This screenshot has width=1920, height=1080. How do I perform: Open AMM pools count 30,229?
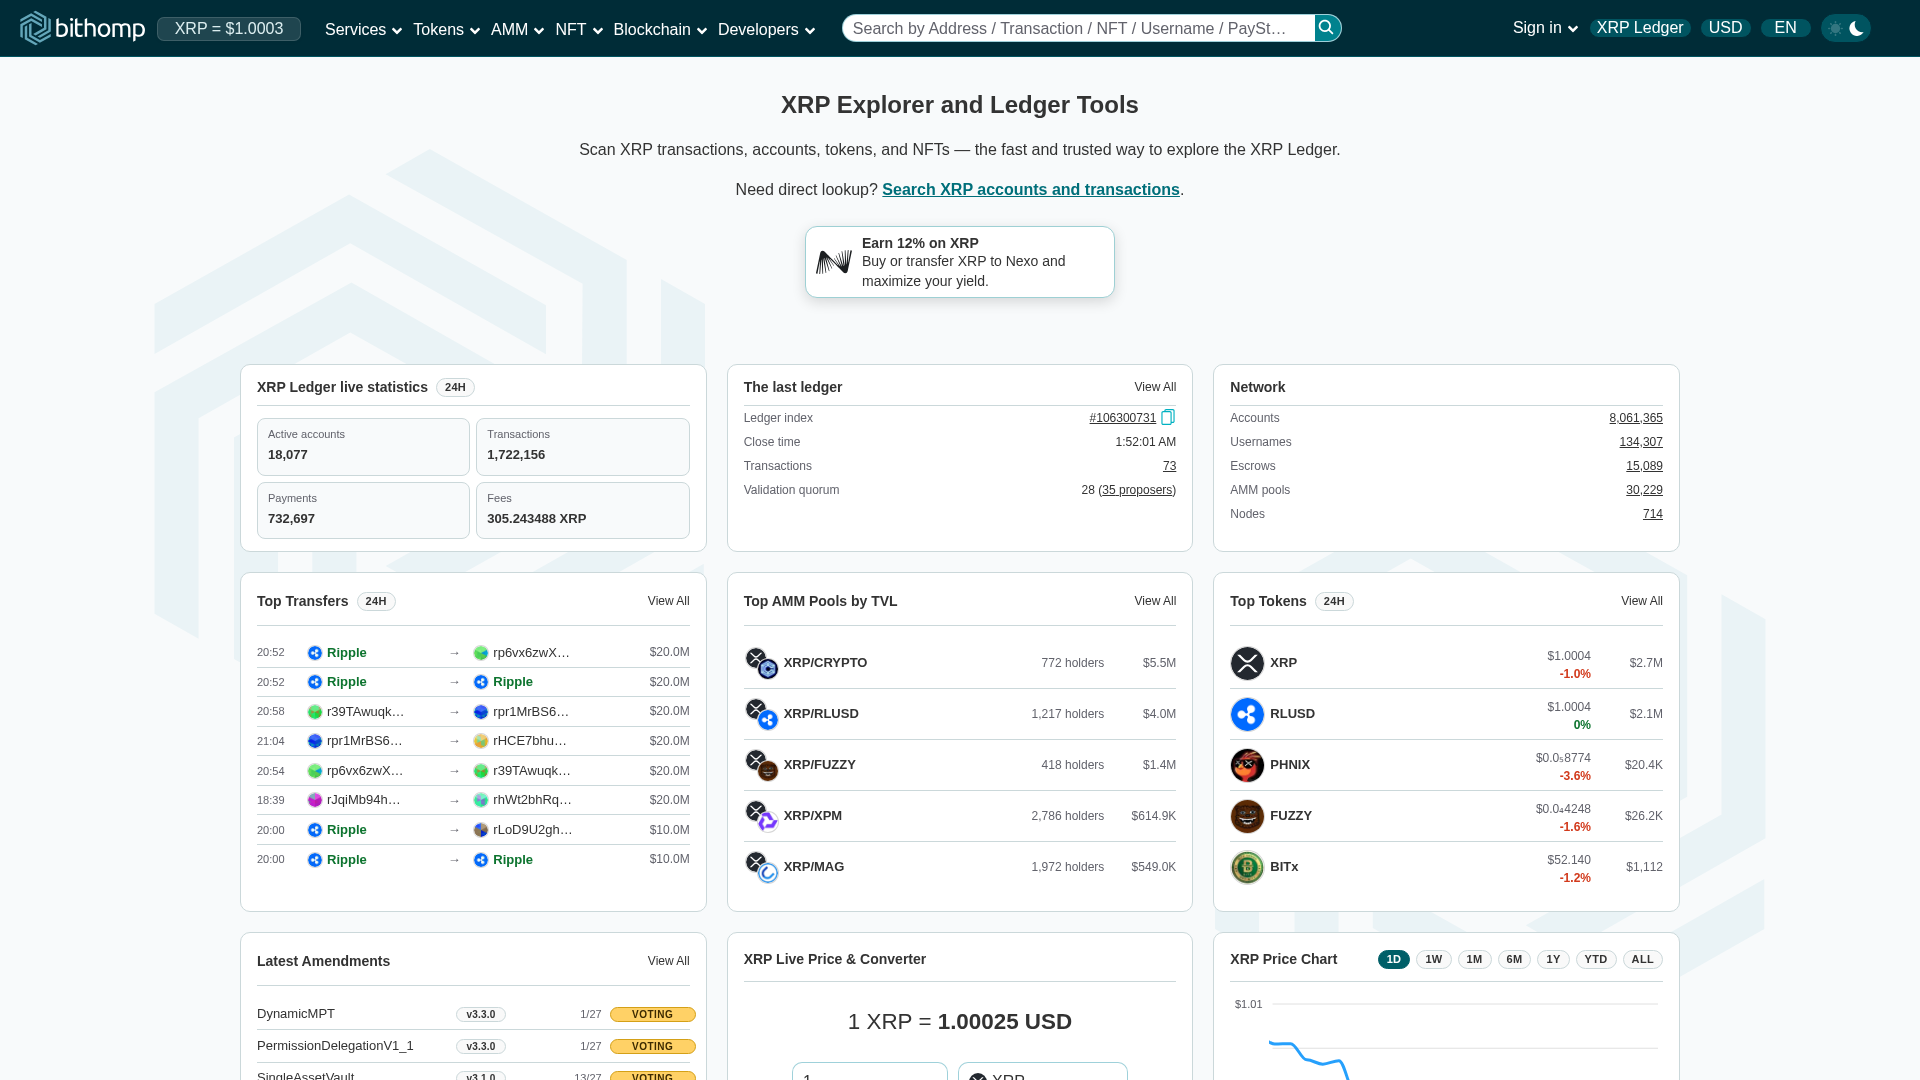click(1644, 490)
